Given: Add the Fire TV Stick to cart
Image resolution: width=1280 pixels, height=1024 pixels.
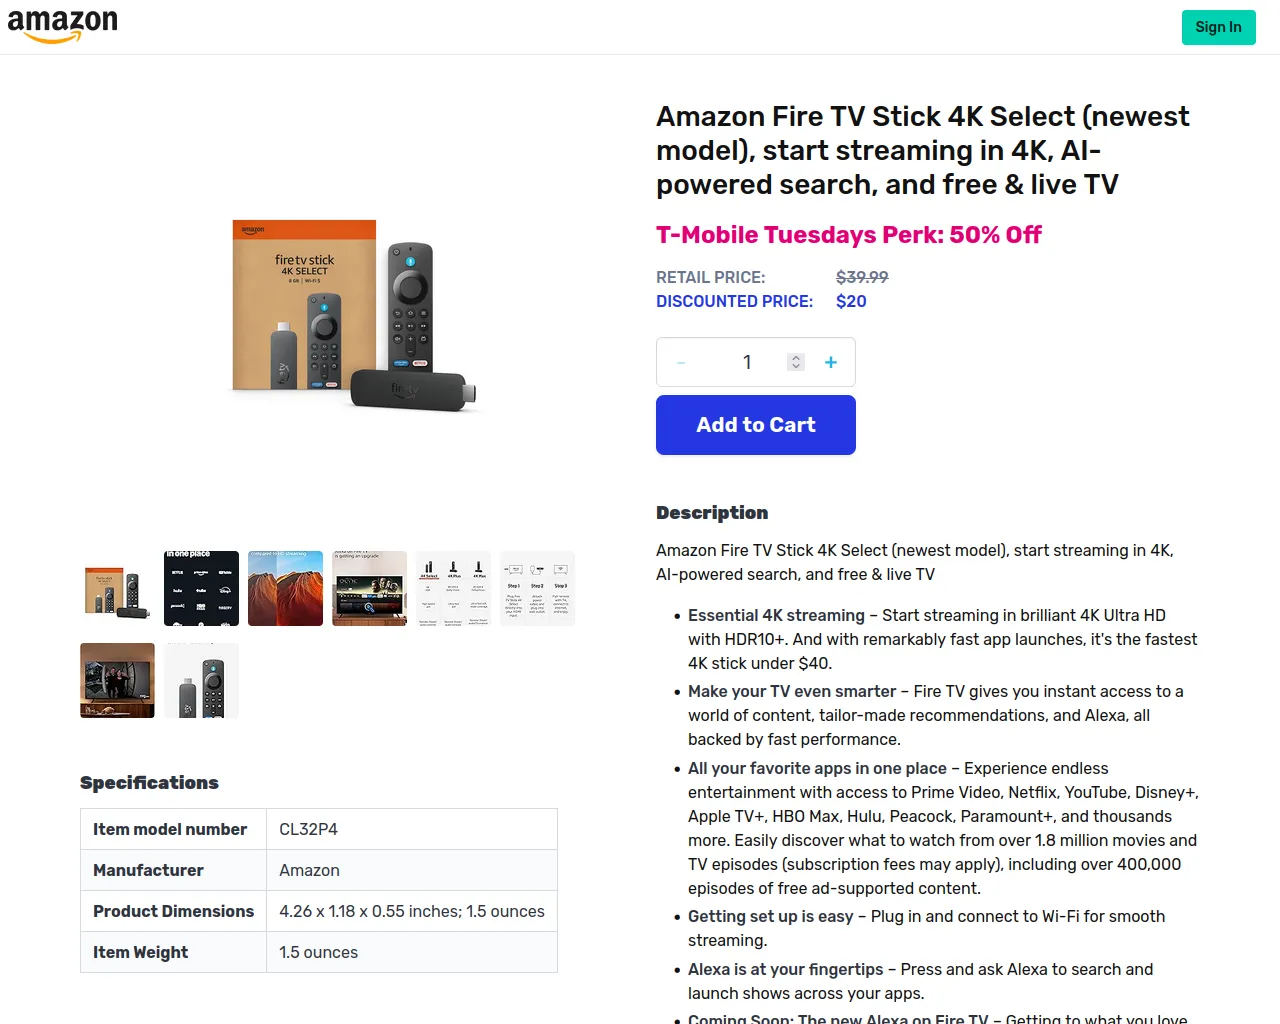Looking at the screenshot, I should 756,425.
